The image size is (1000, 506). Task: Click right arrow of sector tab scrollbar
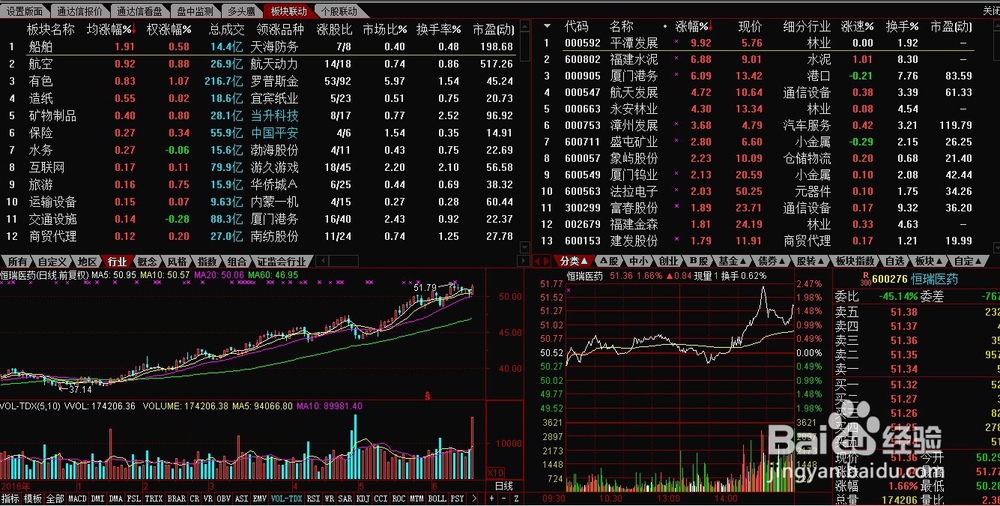coord(524,261)
